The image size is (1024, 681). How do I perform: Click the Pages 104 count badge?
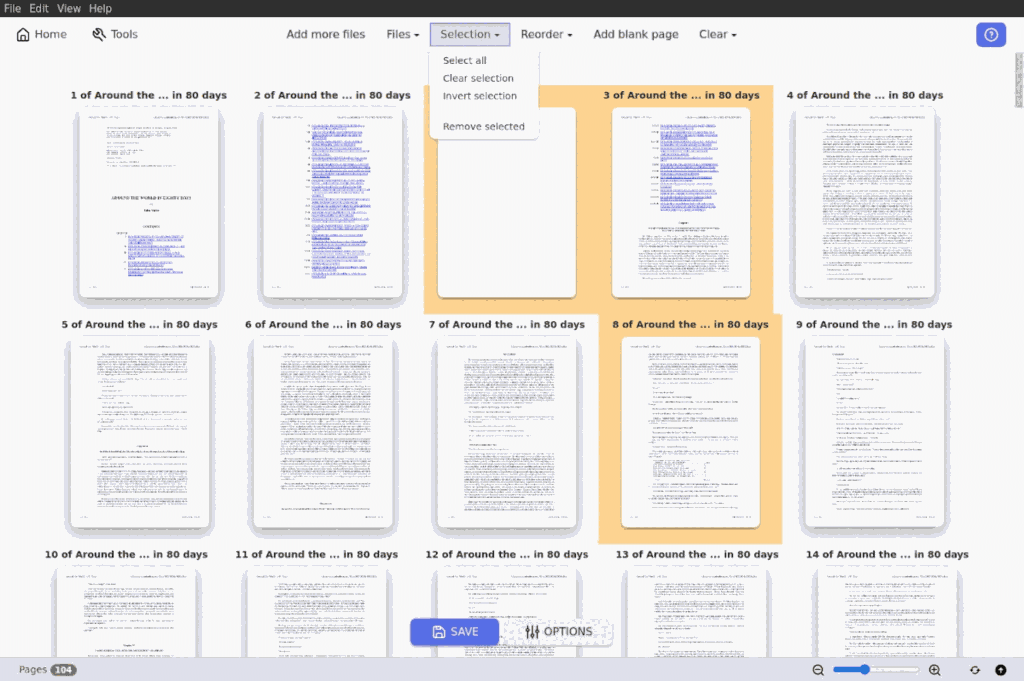pos(64,670)
